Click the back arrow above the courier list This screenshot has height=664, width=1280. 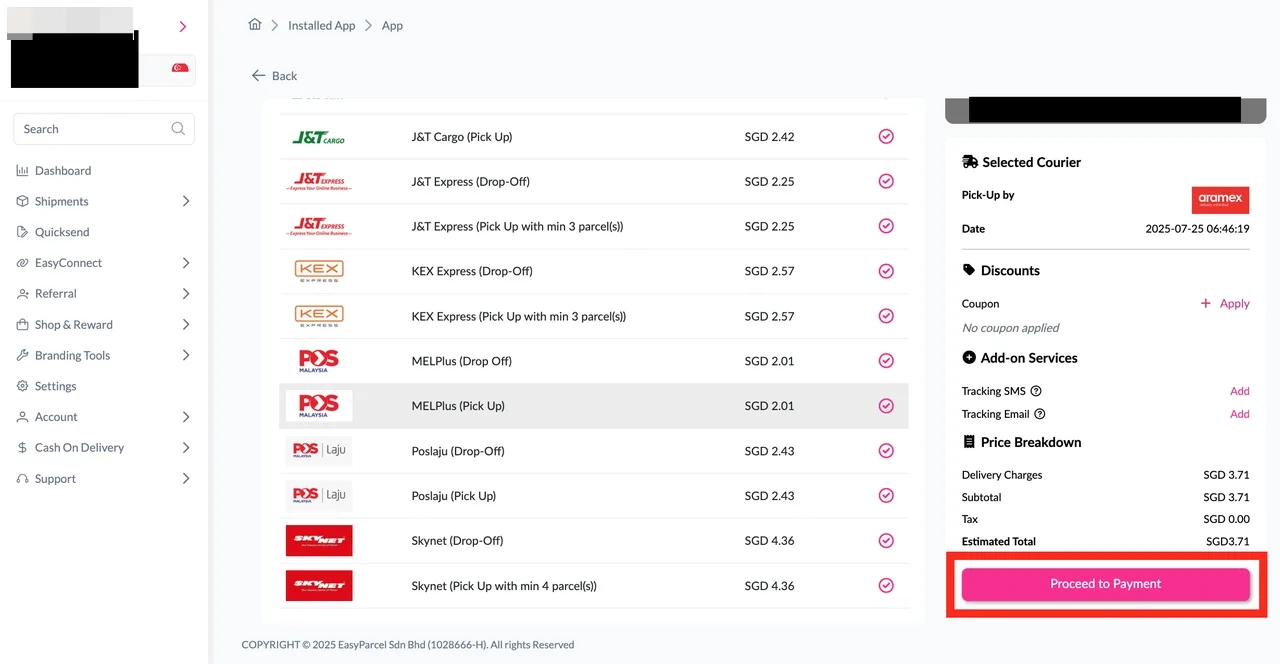click(x=257, y=75)
